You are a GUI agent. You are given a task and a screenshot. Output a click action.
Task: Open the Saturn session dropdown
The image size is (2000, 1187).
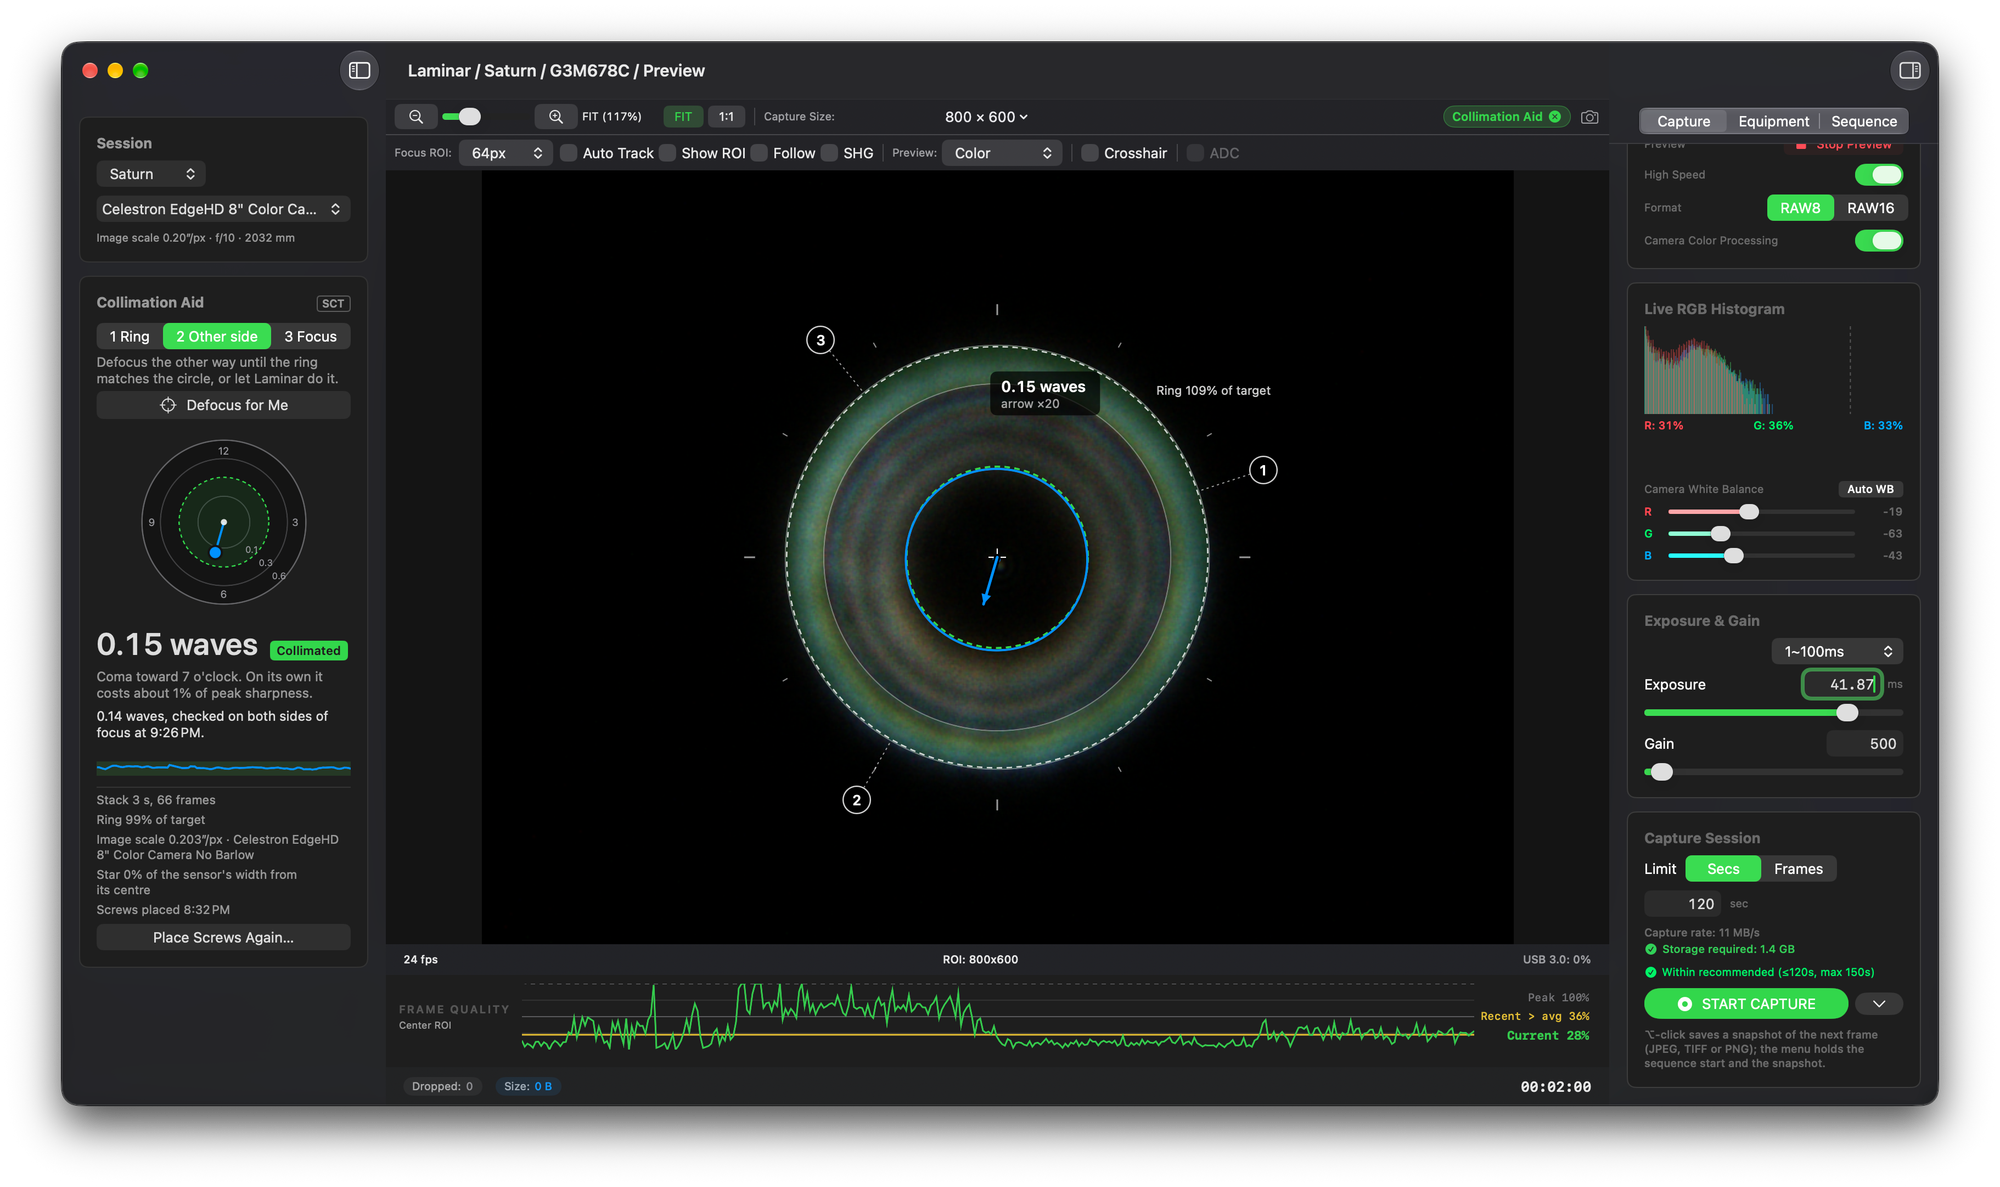point(151,174)
